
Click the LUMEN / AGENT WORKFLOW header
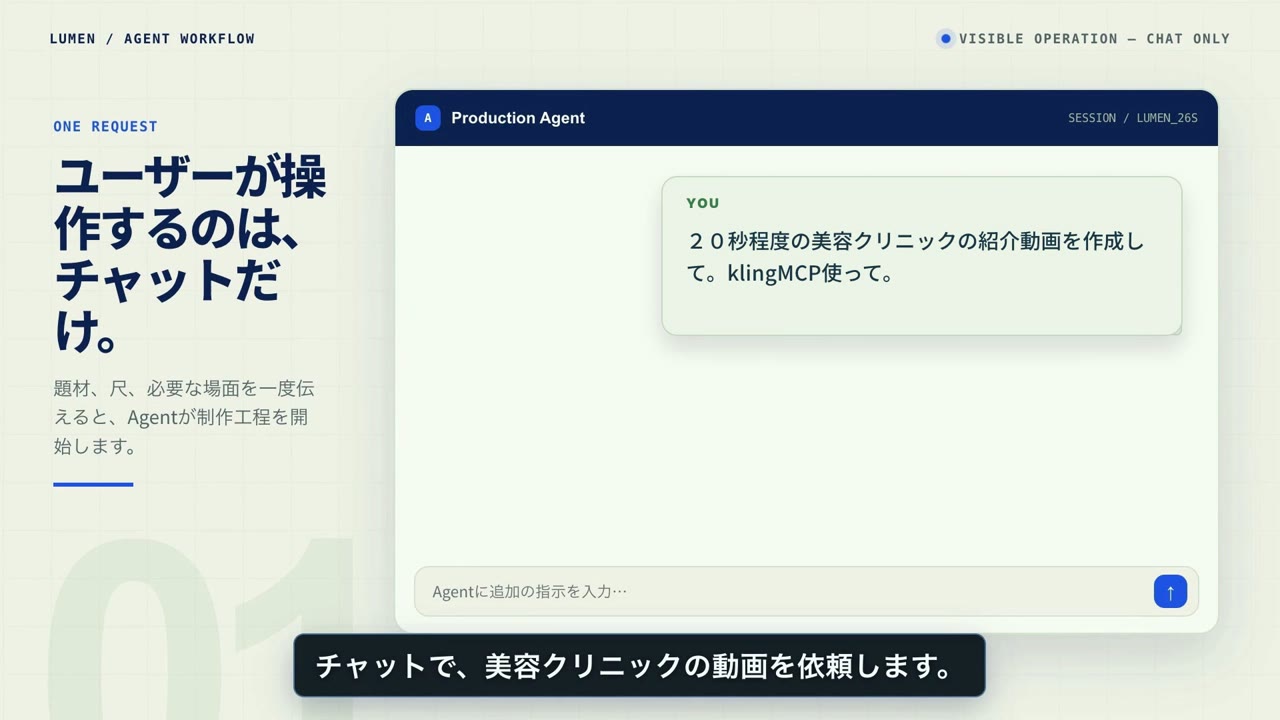[x=152, y=39]
